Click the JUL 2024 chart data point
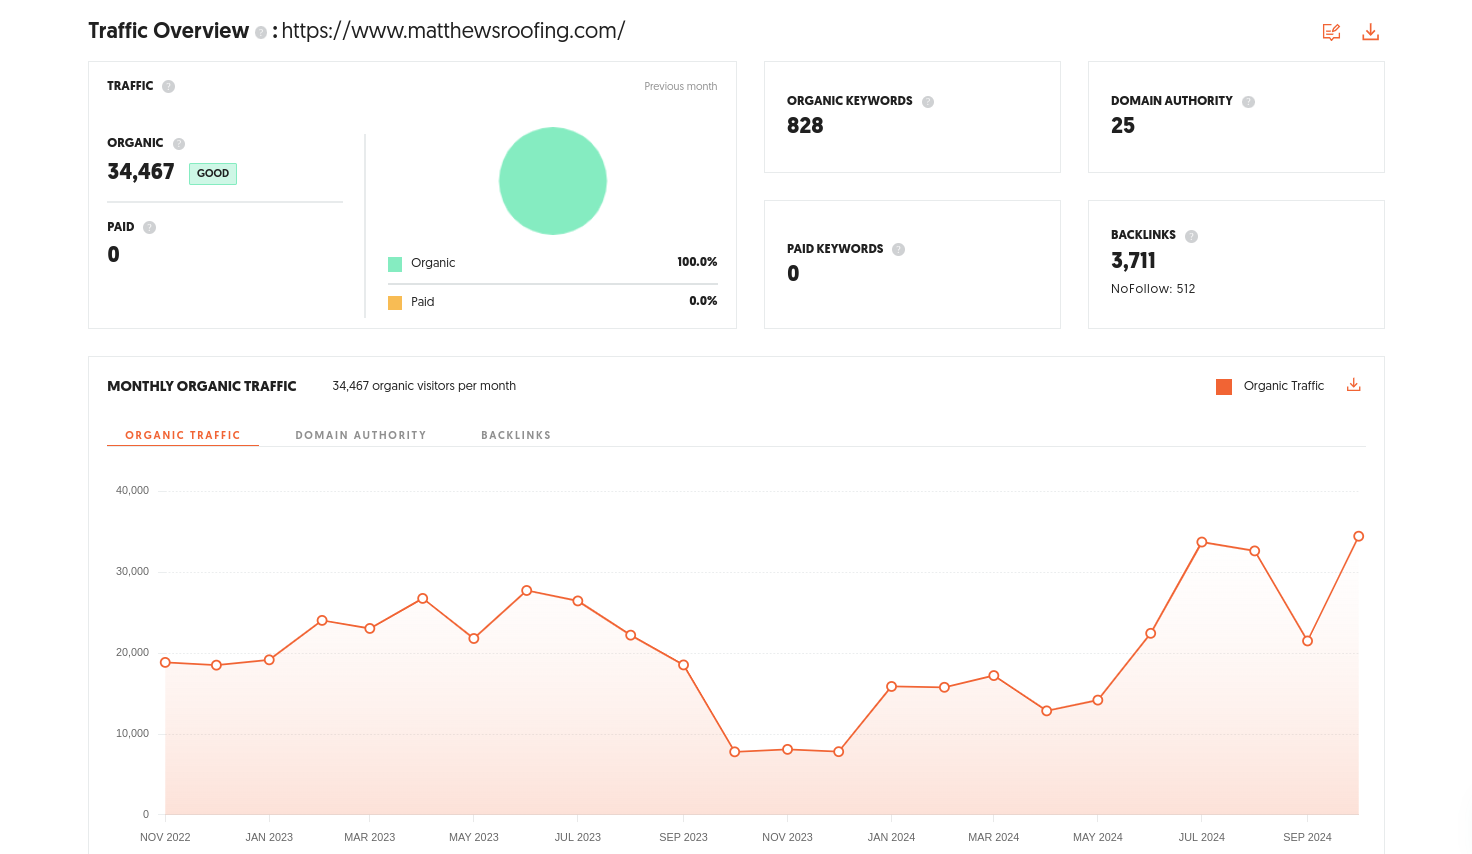 pyautogui.click(x=1202, y=542)
